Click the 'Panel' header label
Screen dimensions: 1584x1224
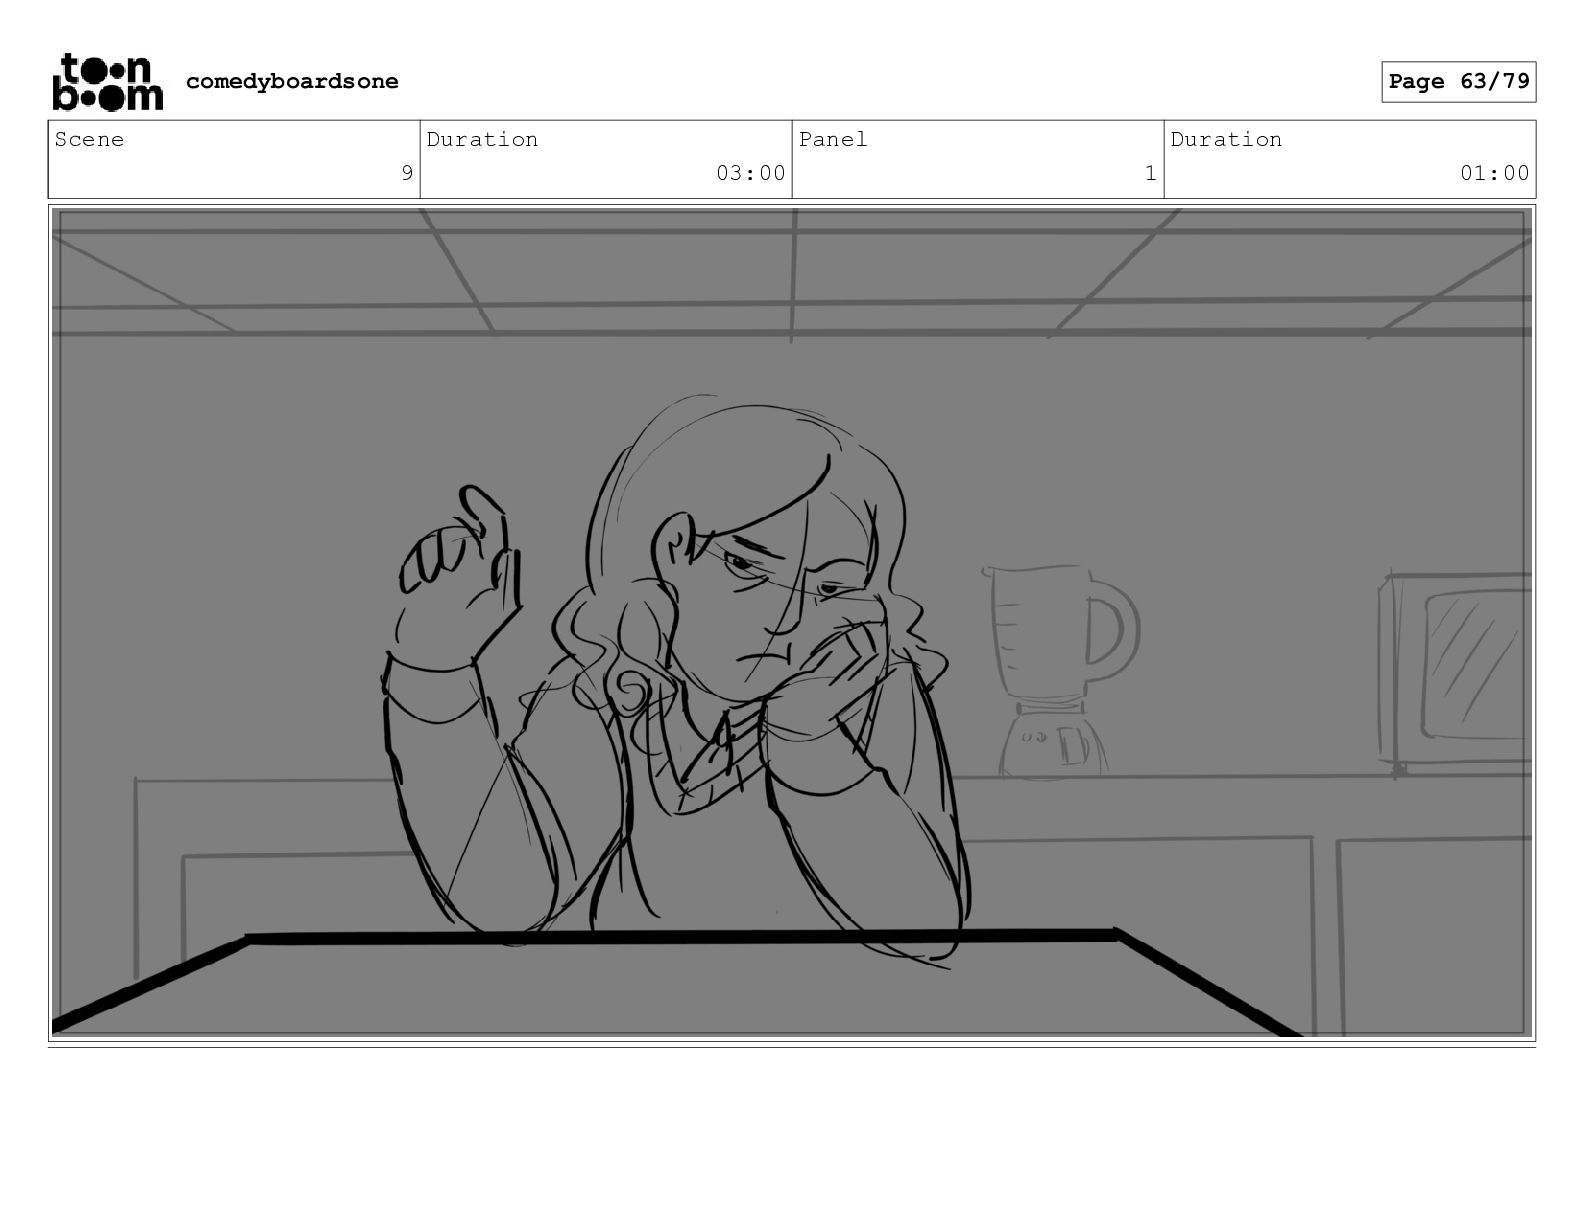pyautogui.click(x=833, y=140)
